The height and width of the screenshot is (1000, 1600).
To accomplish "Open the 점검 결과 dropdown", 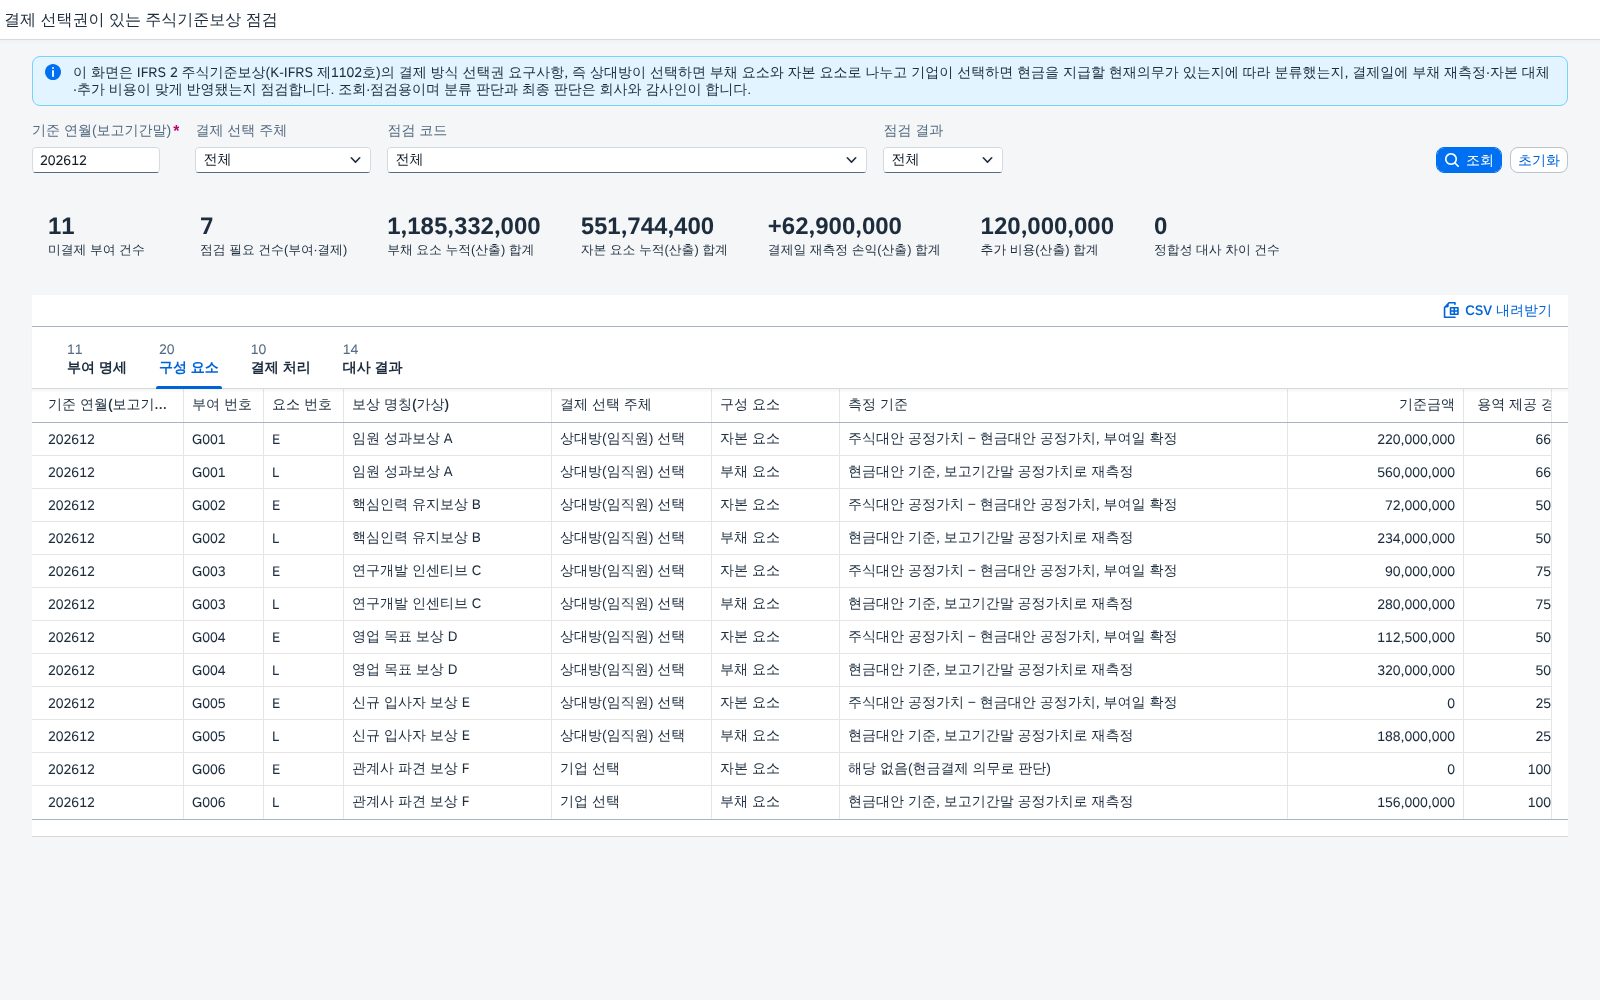I will point(943,160).
